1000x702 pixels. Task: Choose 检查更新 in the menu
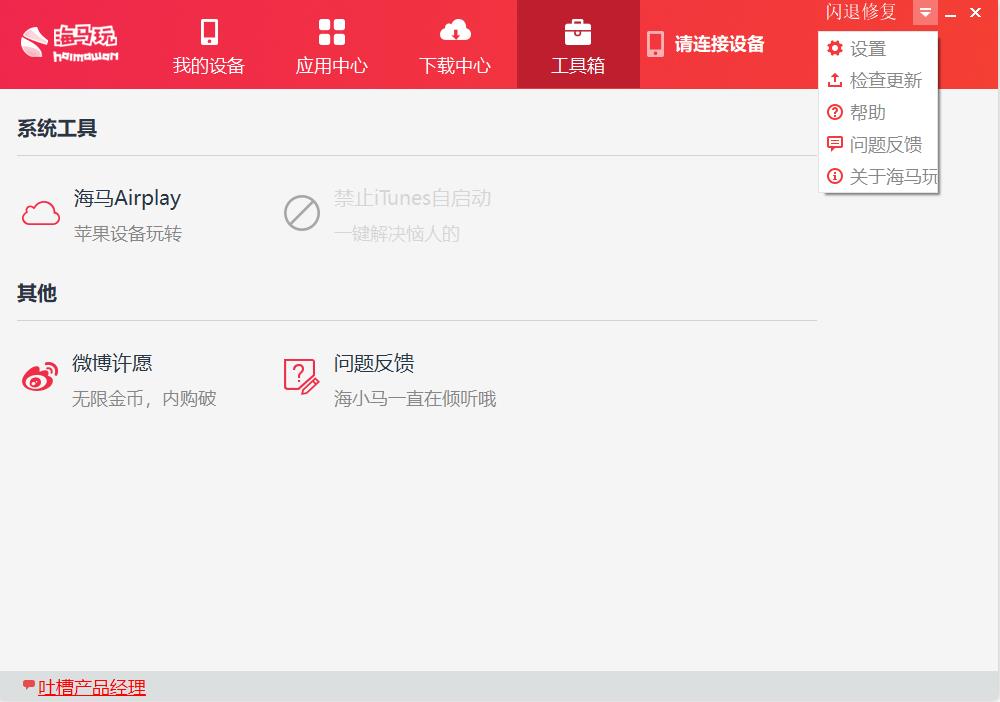pos(885,80)
